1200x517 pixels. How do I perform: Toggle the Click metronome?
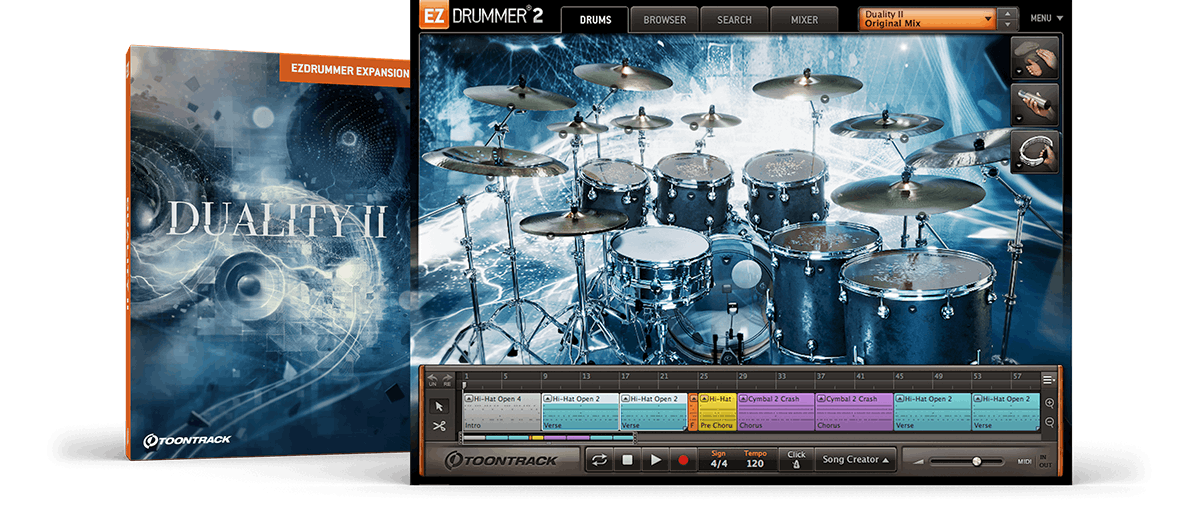[796, 460]
